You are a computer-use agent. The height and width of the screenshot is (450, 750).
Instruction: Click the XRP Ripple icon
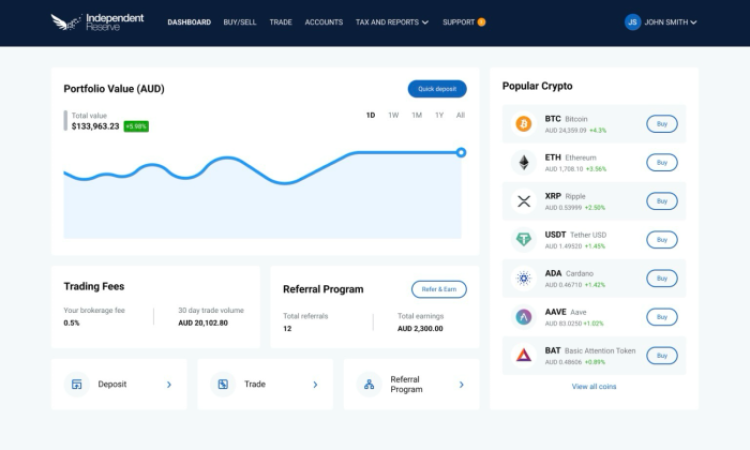[x=524, y=201]
